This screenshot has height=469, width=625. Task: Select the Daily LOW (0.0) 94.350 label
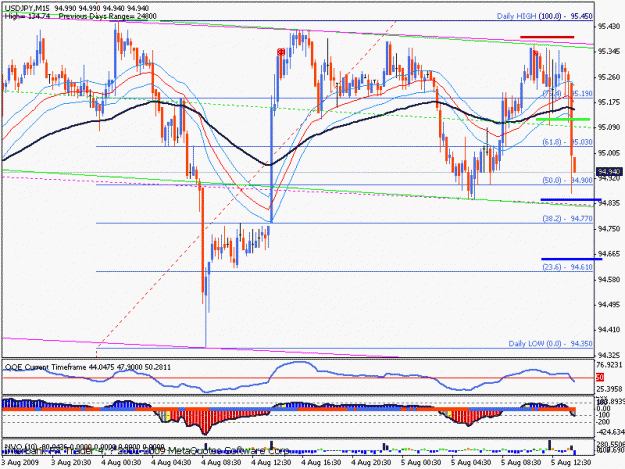[550, 343]
